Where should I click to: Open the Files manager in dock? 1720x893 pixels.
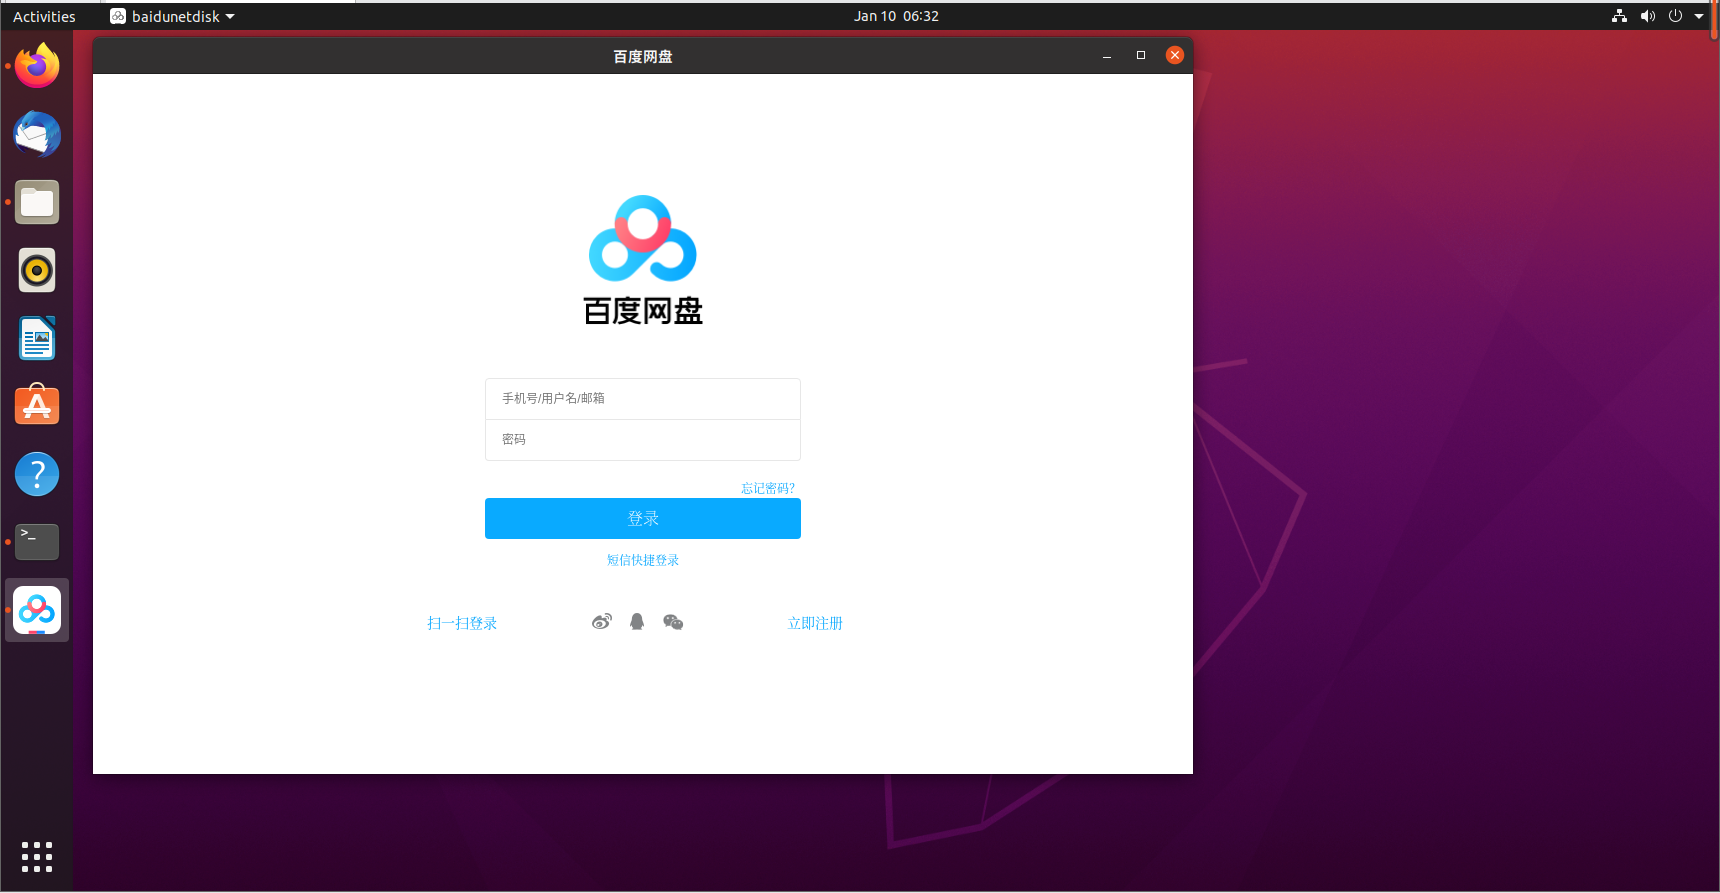click(x=37, y=202)
